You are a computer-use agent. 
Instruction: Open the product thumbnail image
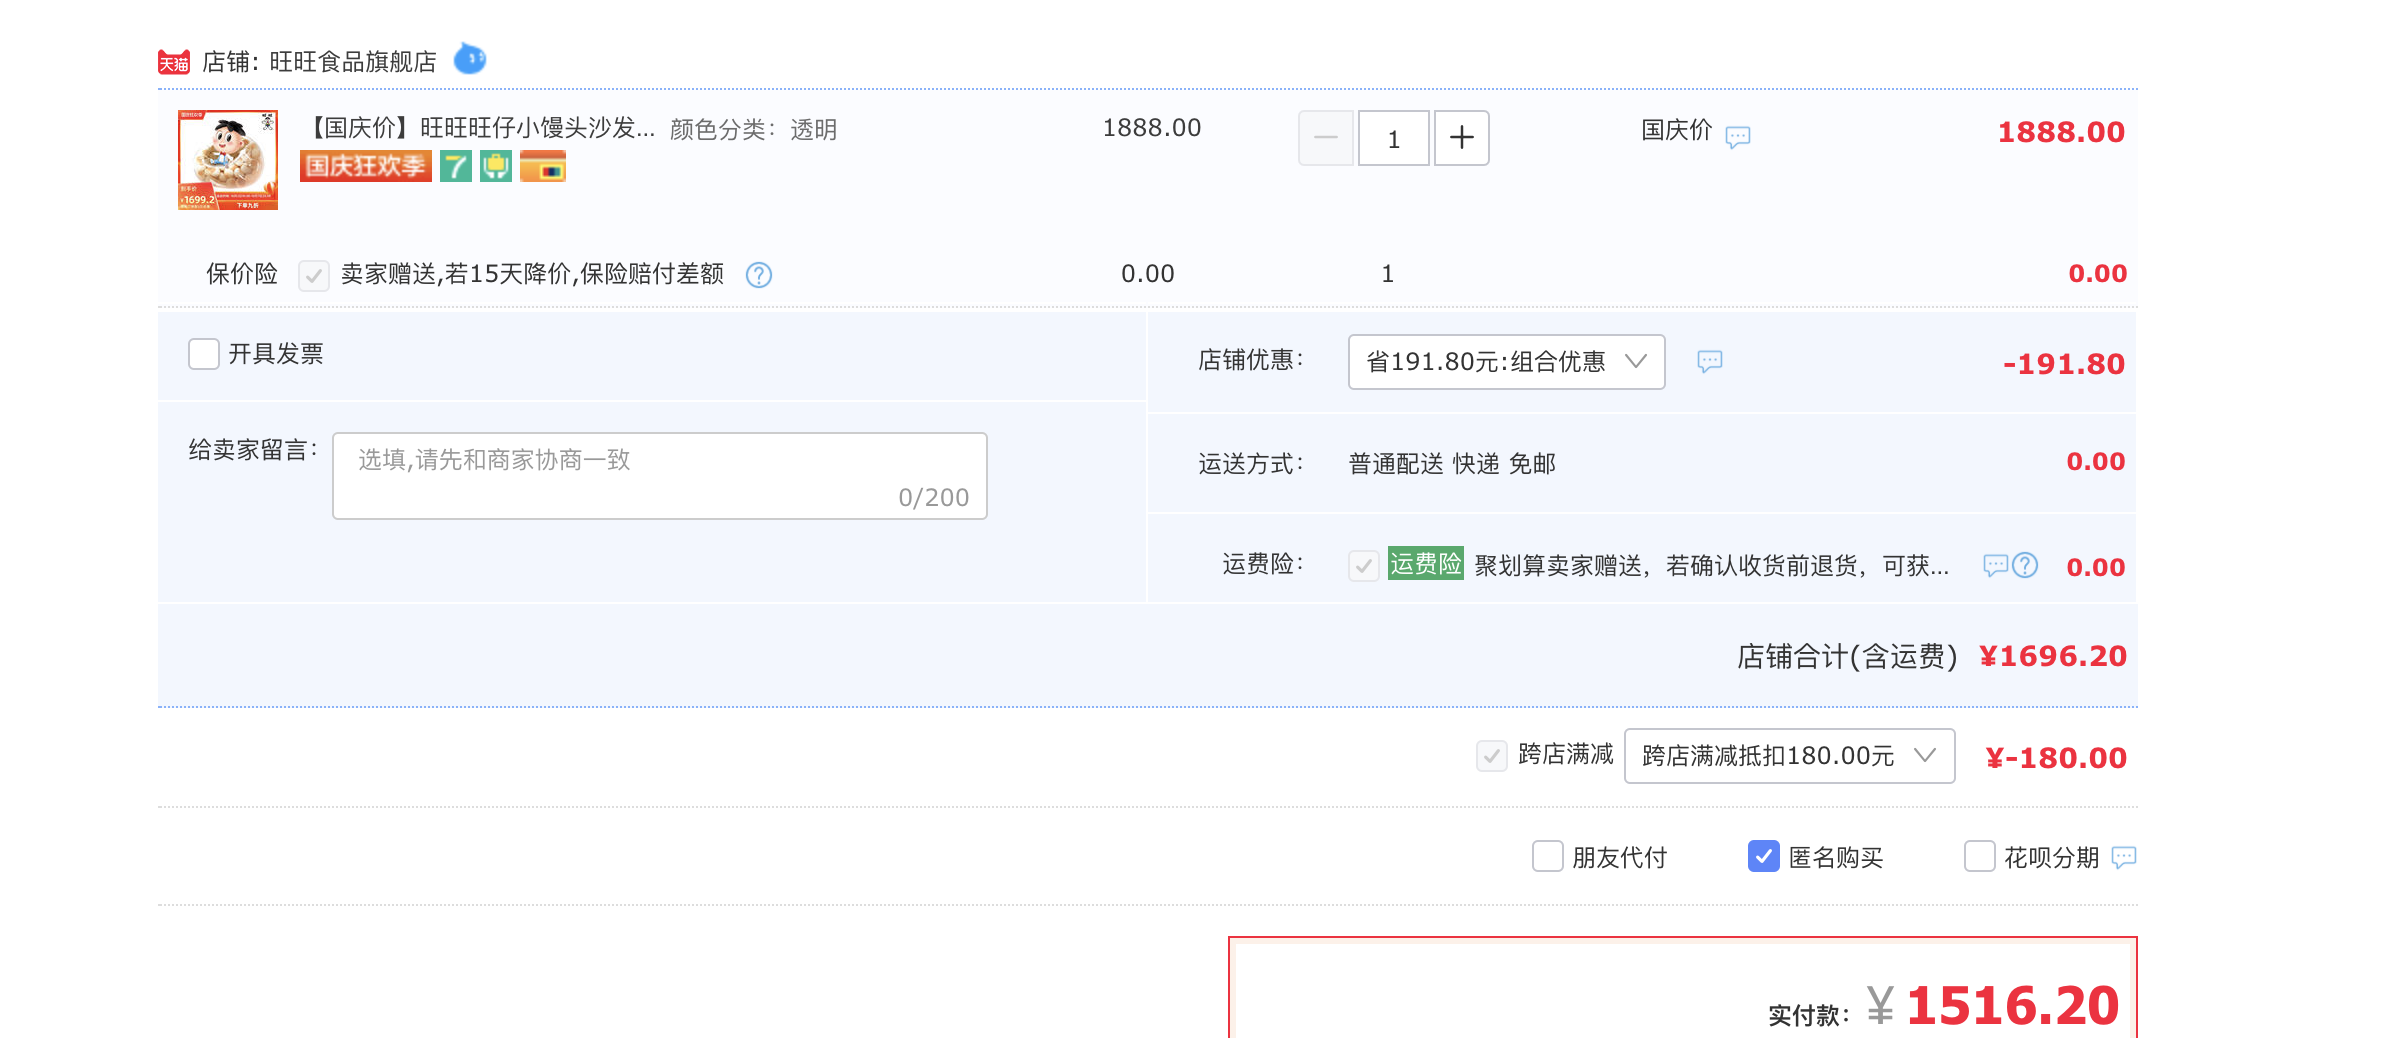(x=228, y=160)
